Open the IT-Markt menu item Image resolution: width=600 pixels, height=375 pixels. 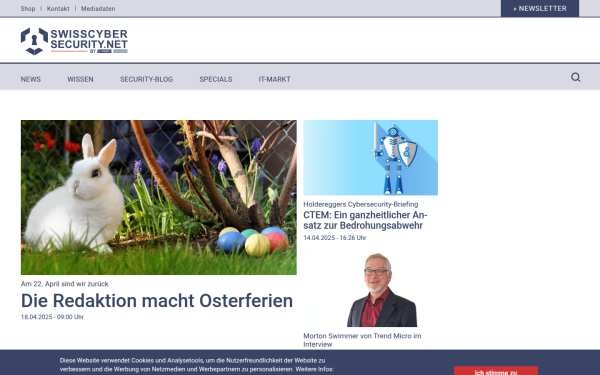point(274,79)
